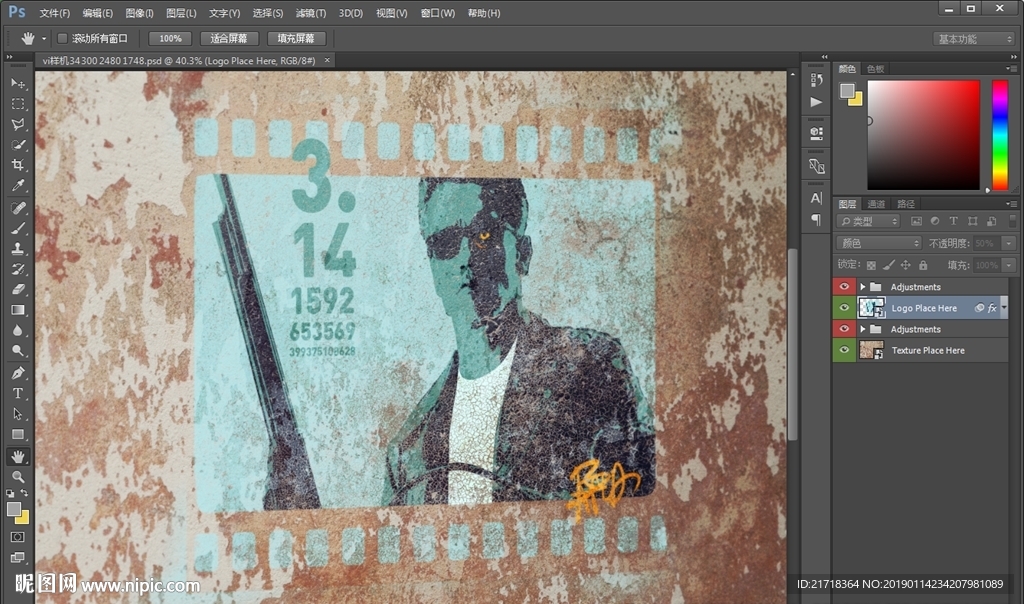
Task: Select the Dodge tool
Action: [x=18, y=351]
